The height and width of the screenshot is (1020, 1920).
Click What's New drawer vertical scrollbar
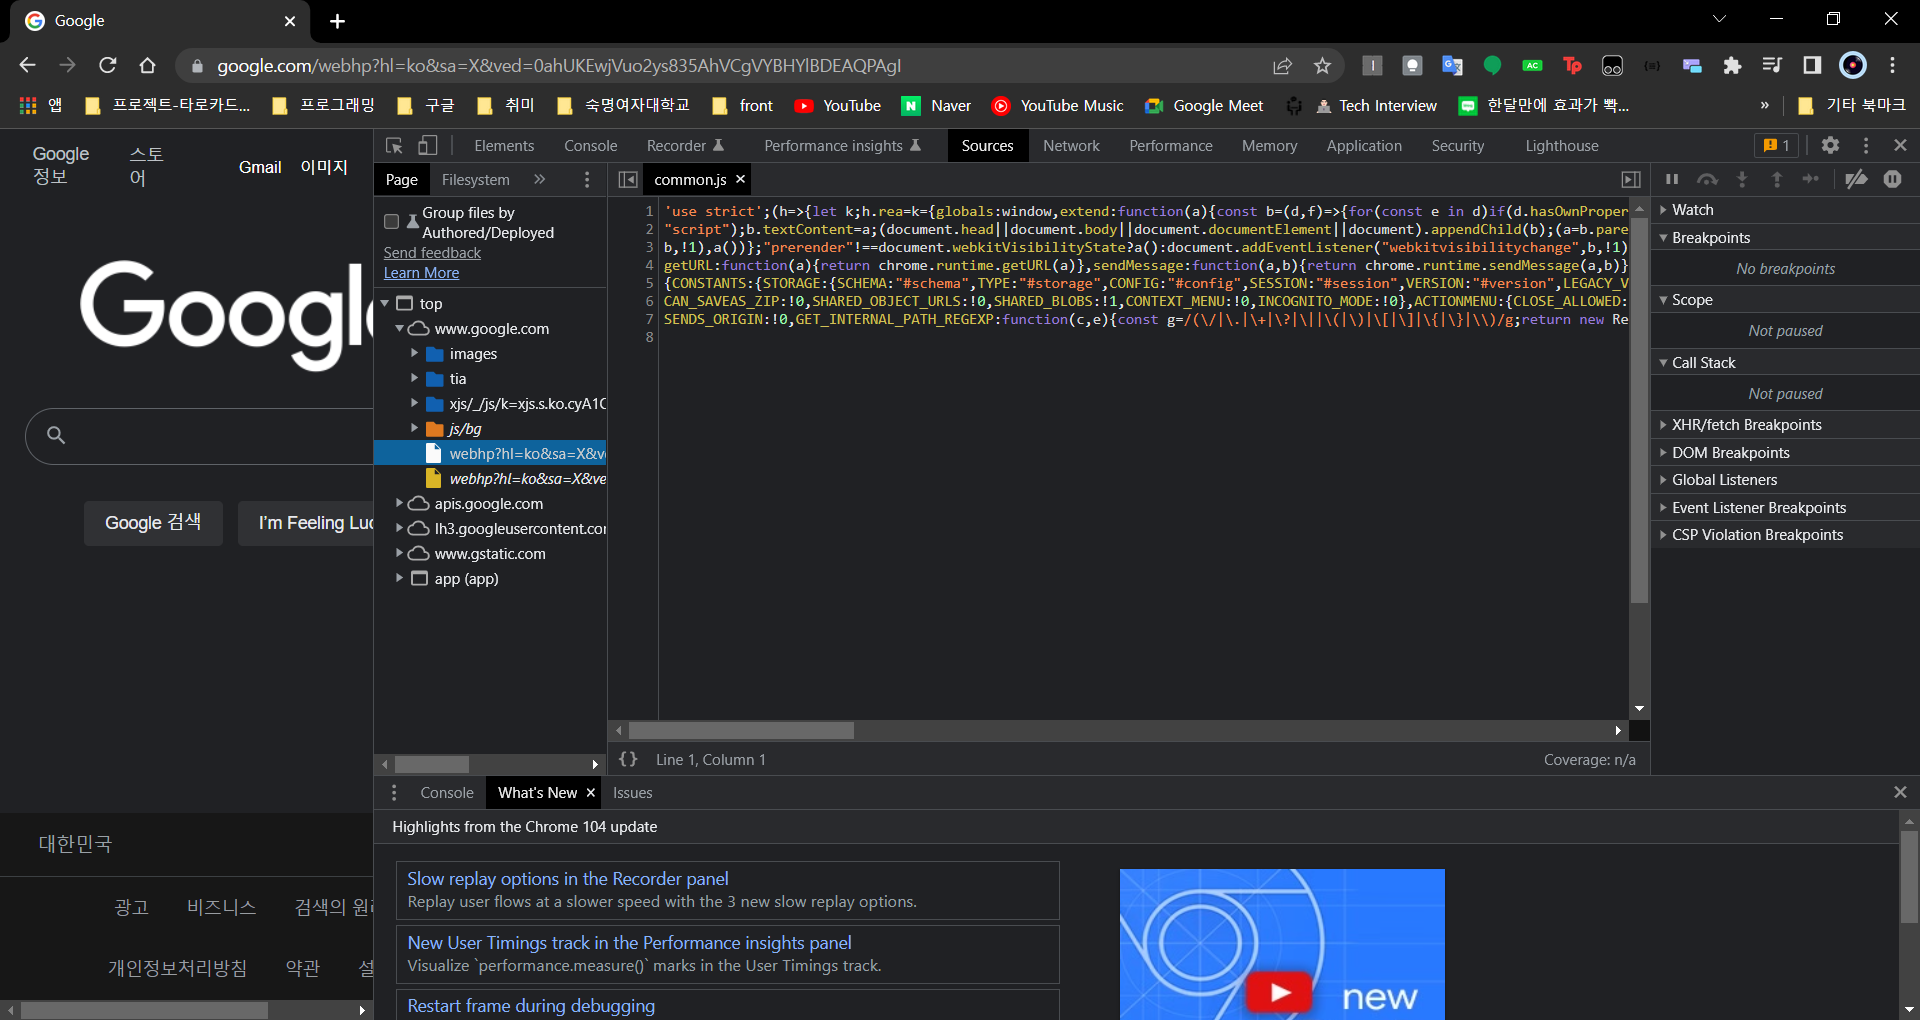tap(1910, 878)
